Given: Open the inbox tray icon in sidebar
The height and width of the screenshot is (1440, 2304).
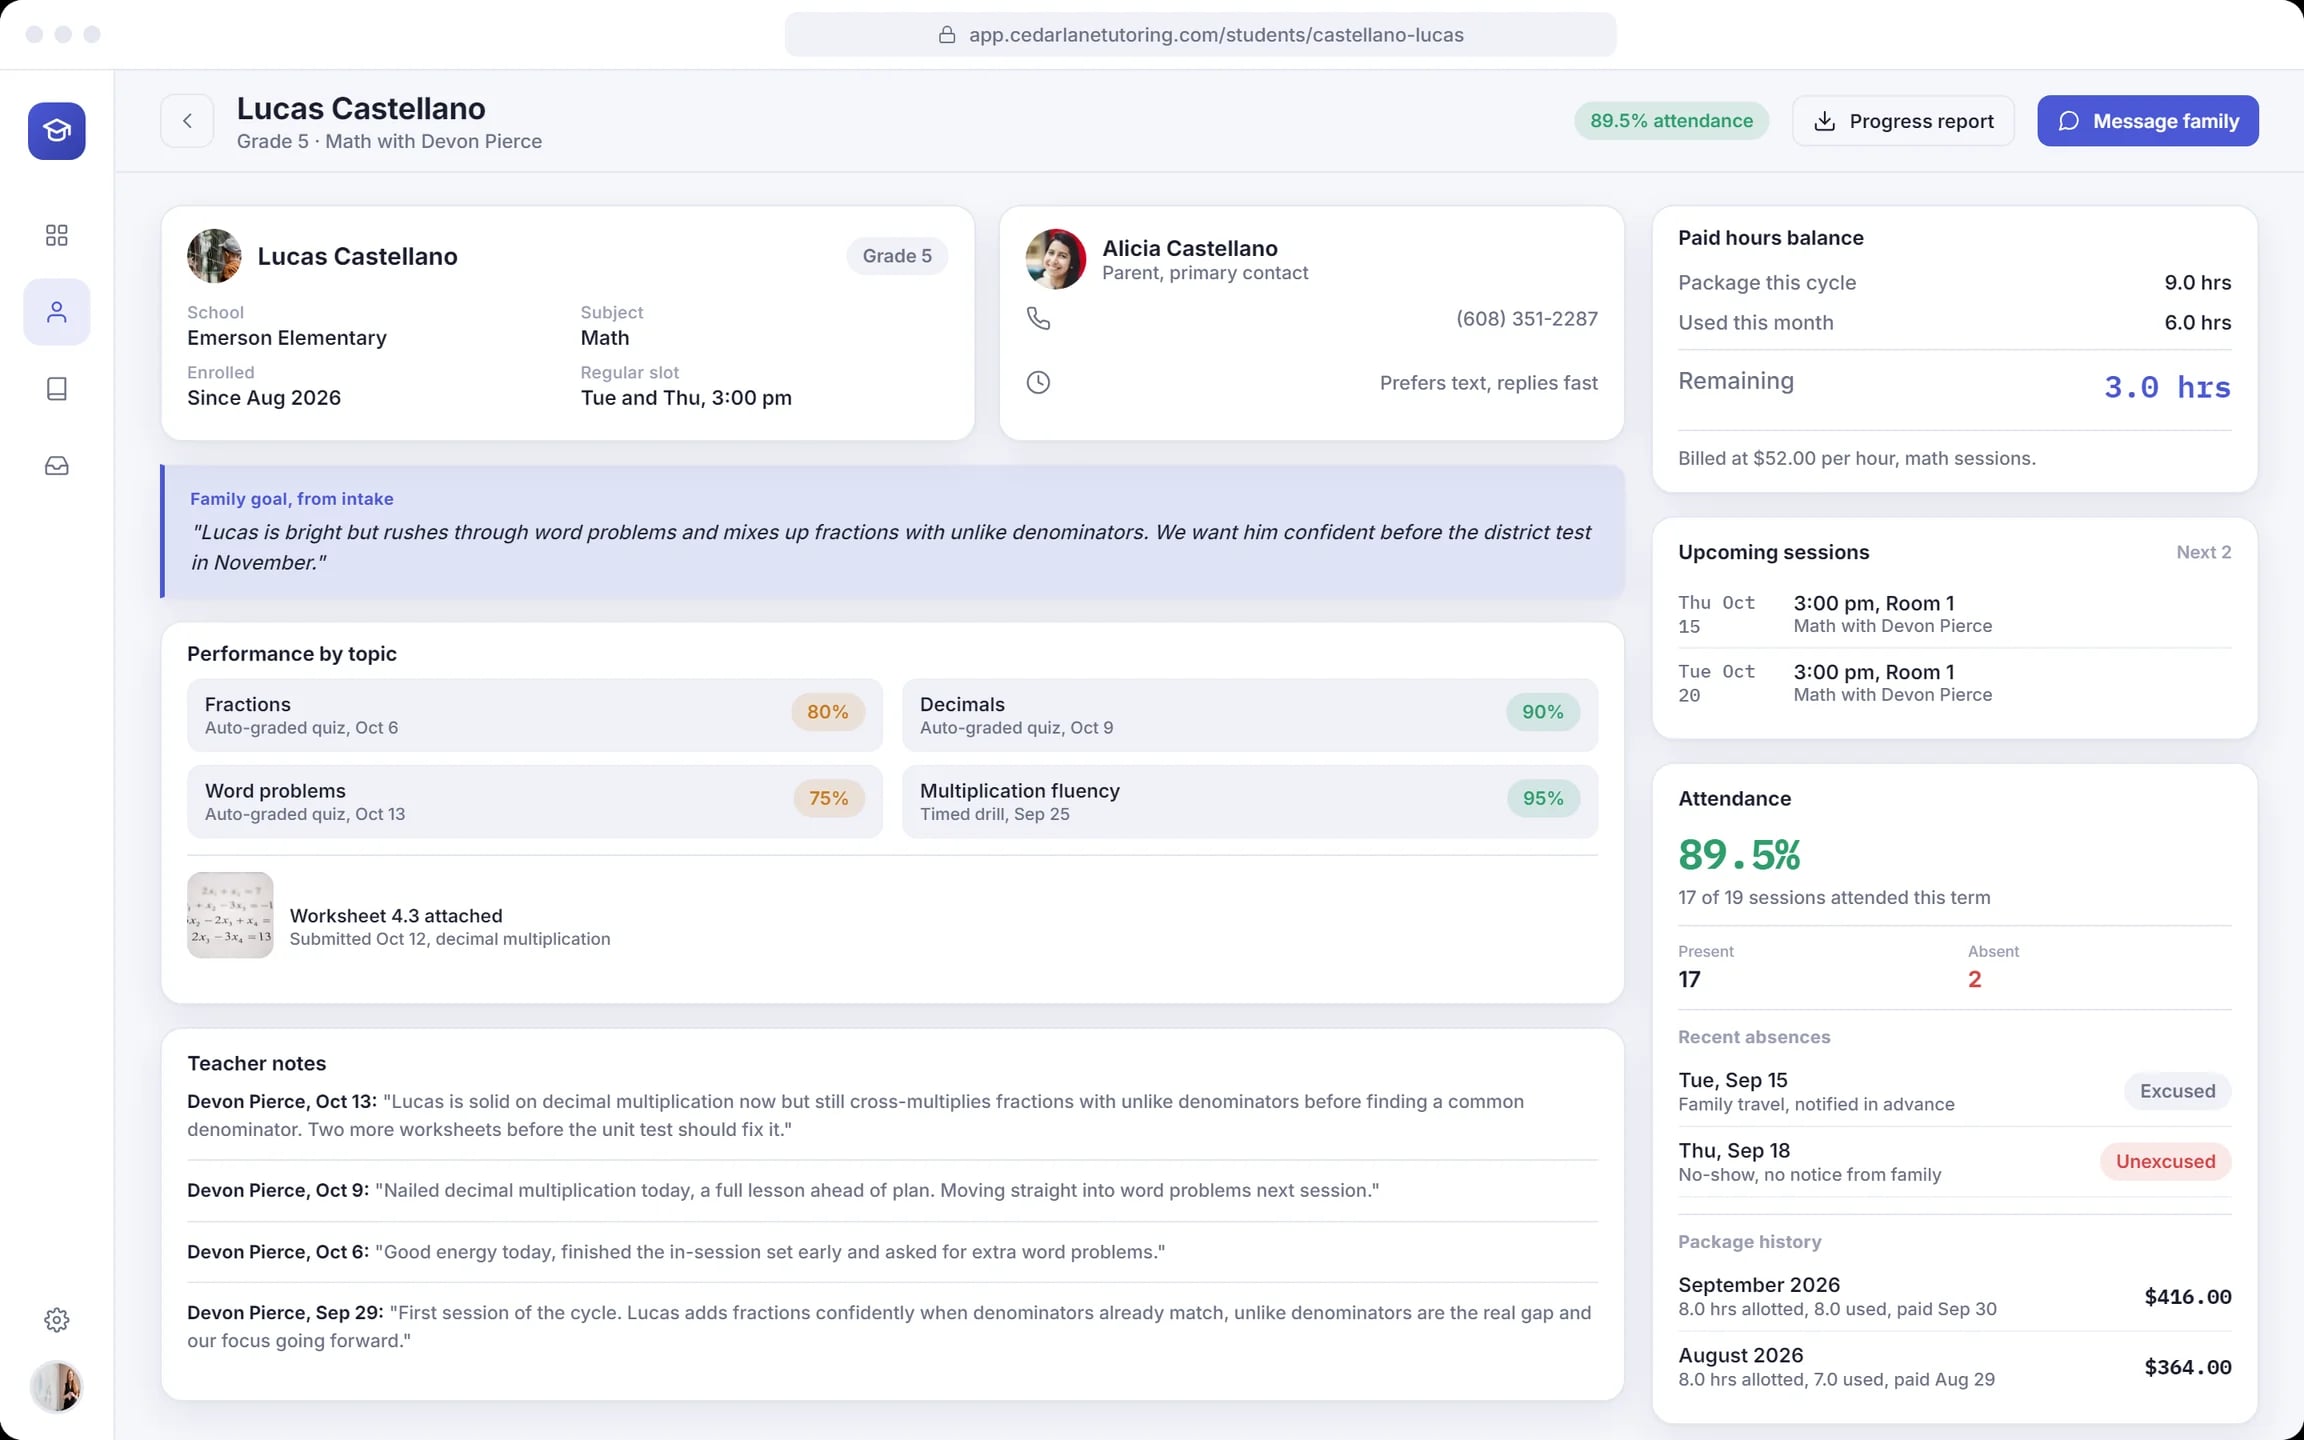Looking at the screenshot, I should tap(56, 466).
